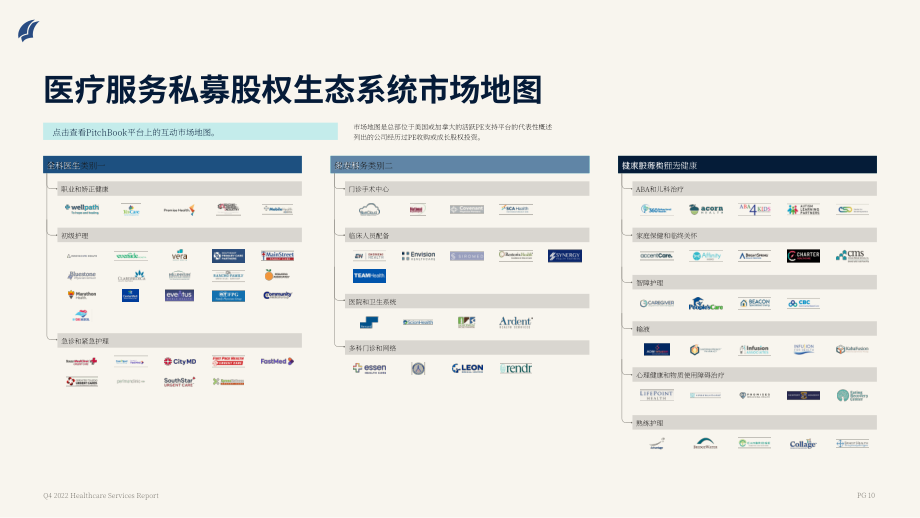Screen dimensions: 920x518
Task: Click the market map description paragraph
Action: (452, 132)
